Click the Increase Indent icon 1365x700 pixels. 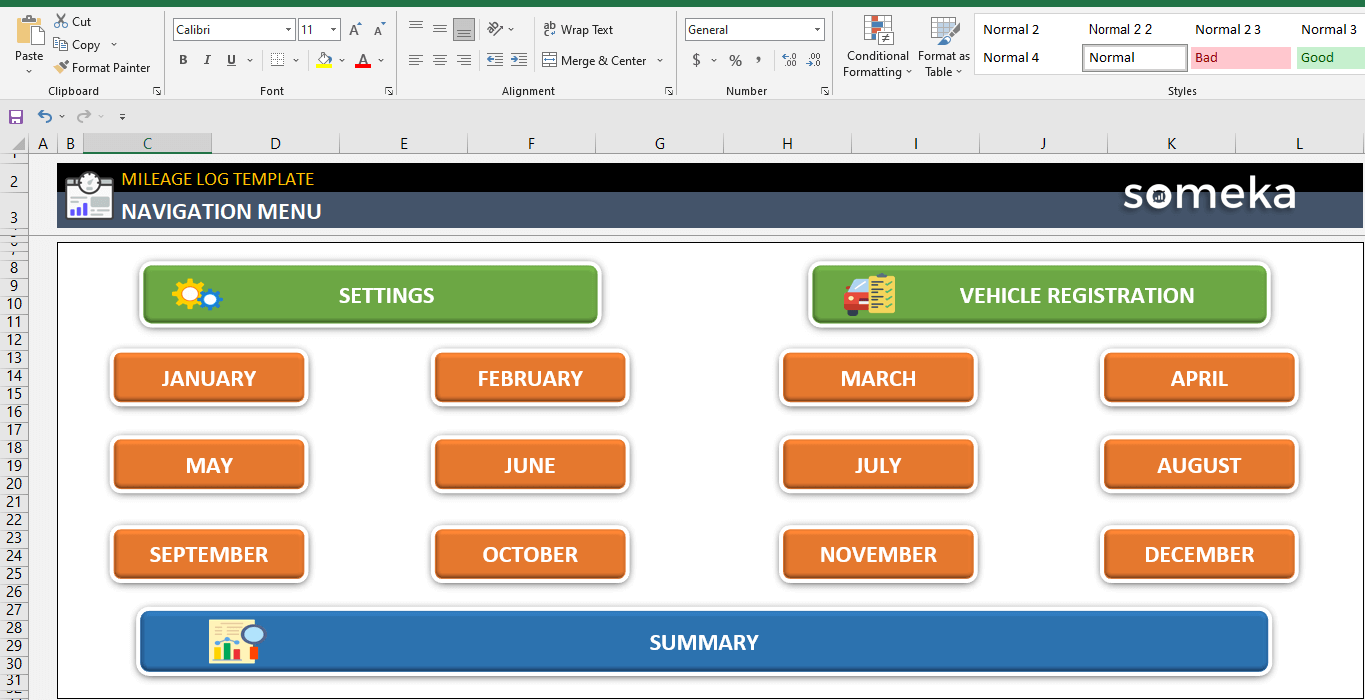tap(518, 60)
